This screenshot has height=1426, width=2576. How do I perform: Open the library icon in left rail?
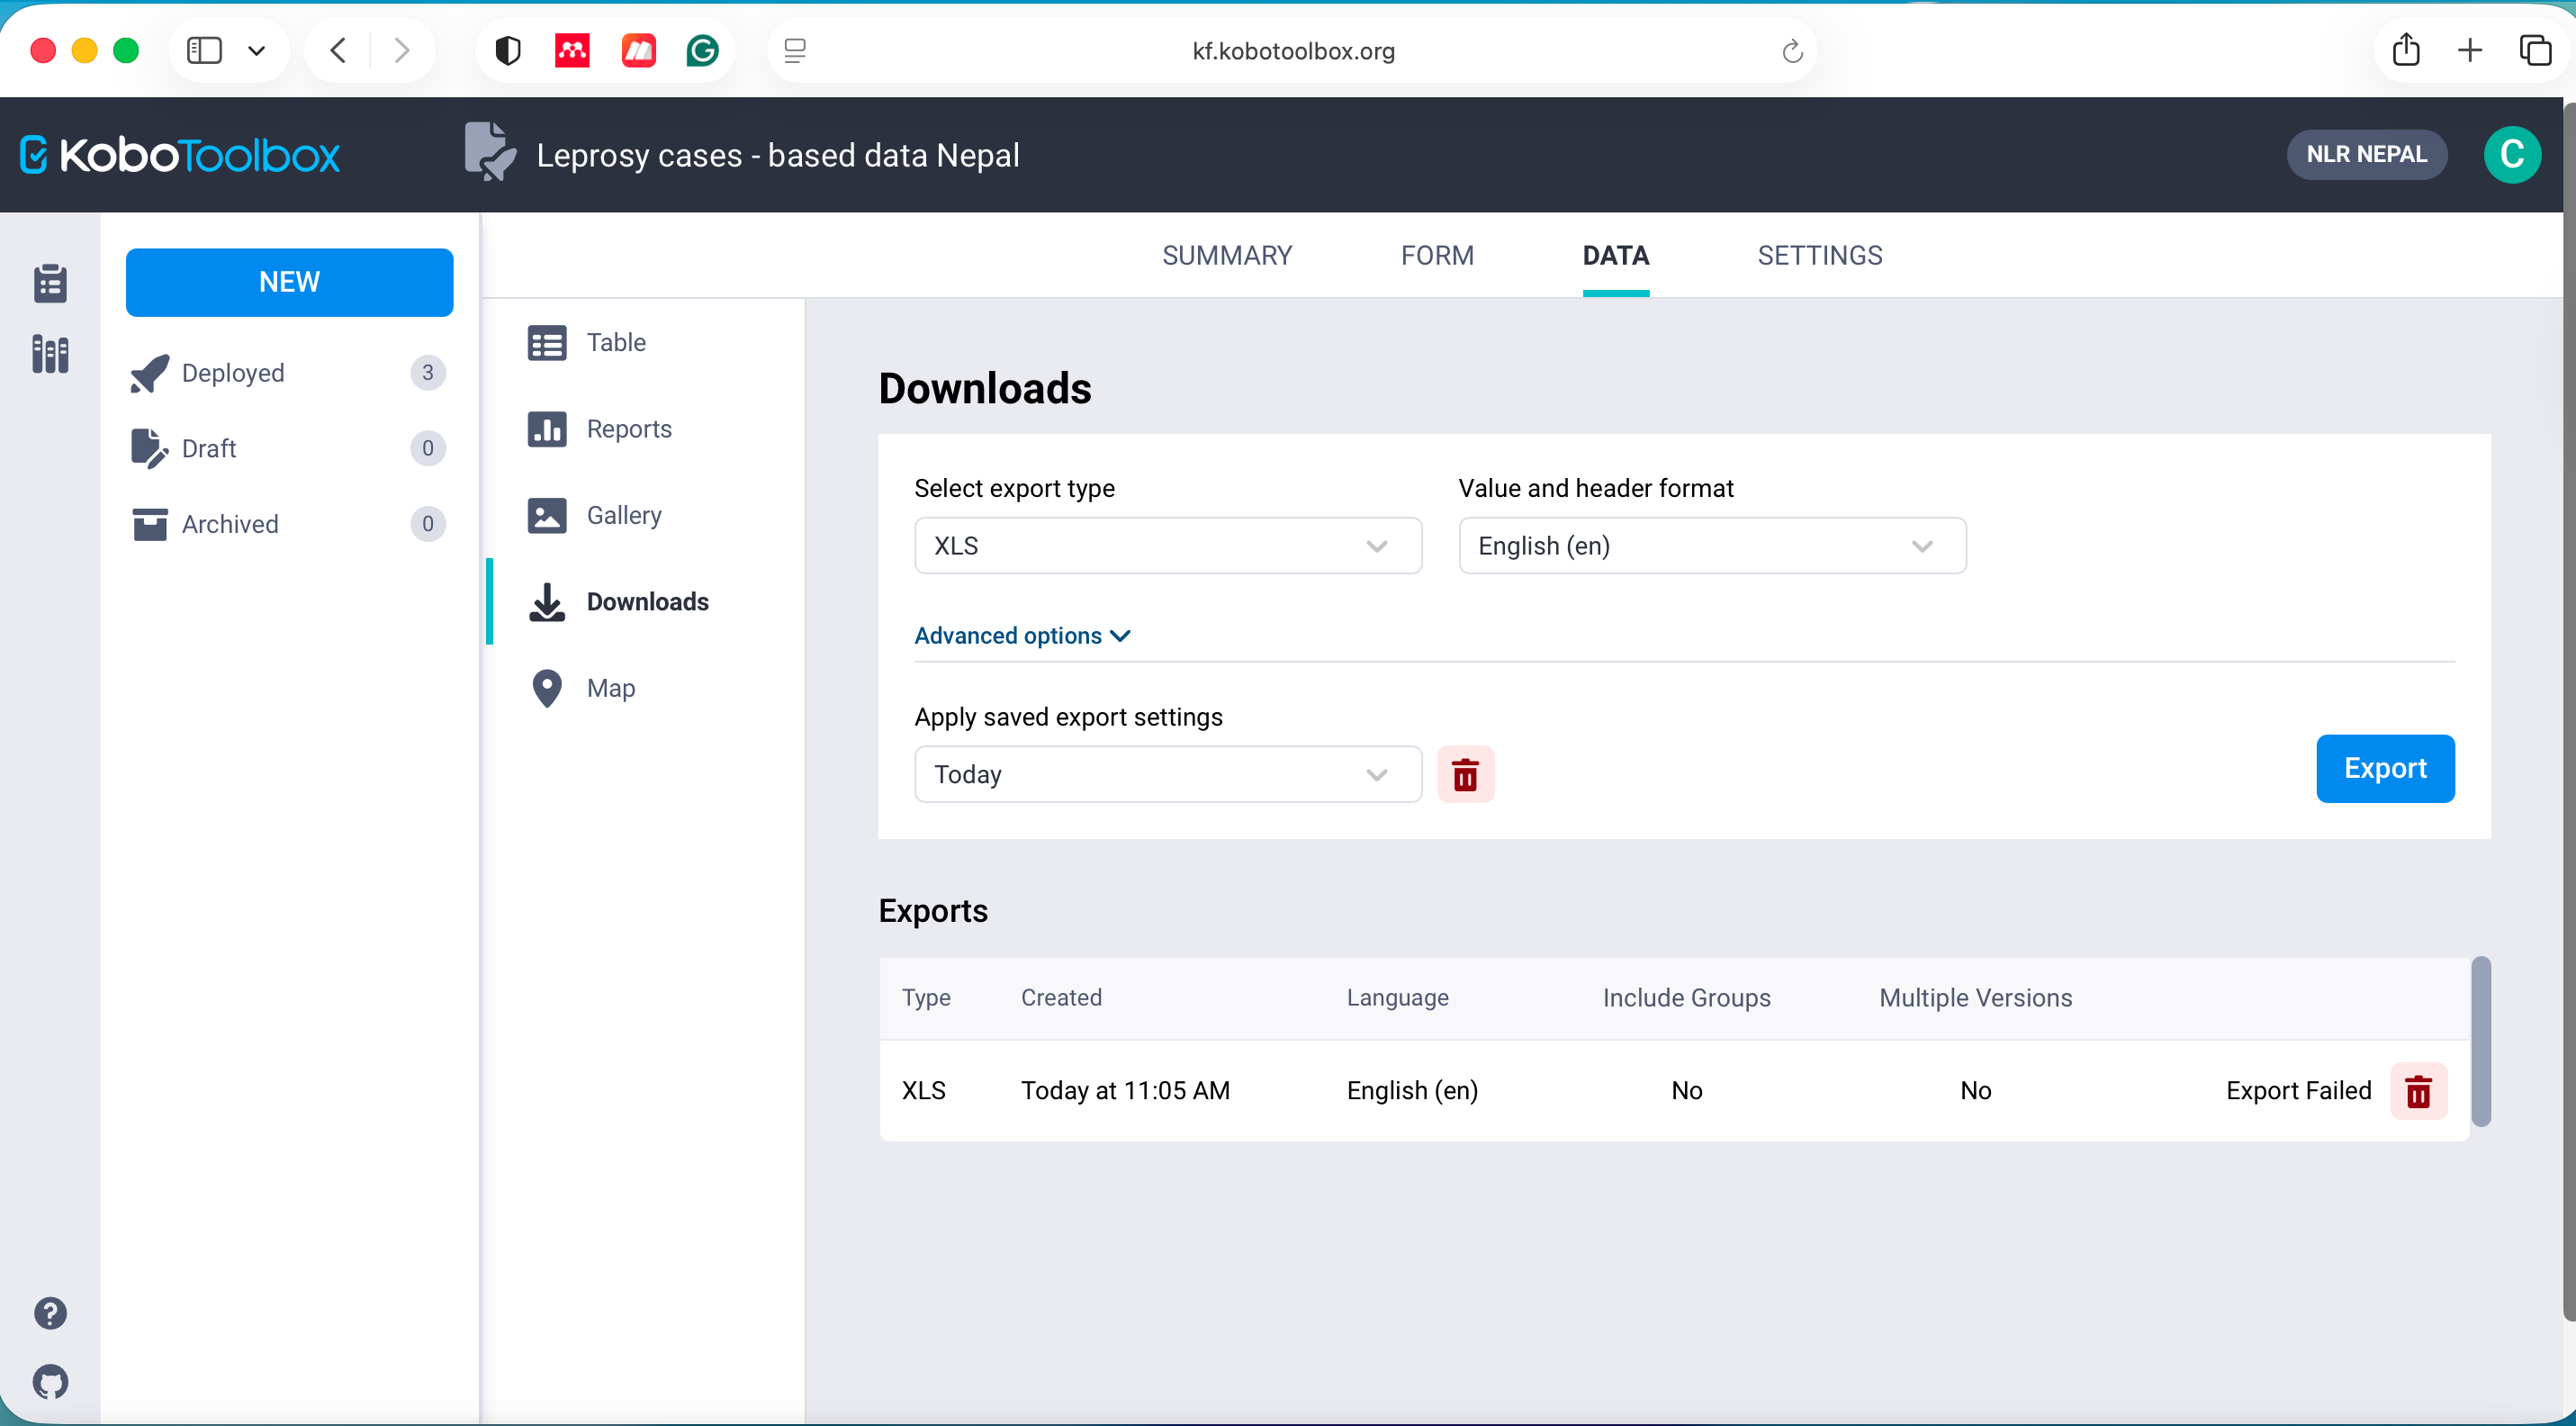50,354
